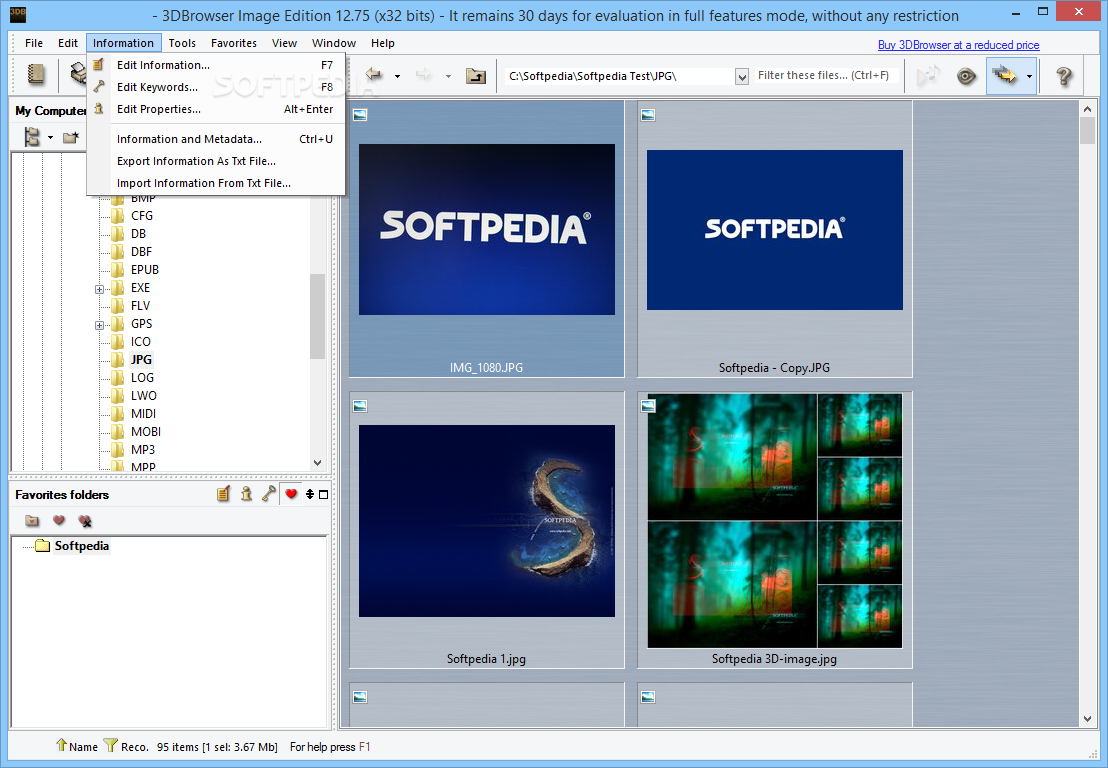Click Buy 3DBrowser at a reduced price link
The width and height of the screenshot is (1108, 768).
pyautogui.click(x=958, y=45)
